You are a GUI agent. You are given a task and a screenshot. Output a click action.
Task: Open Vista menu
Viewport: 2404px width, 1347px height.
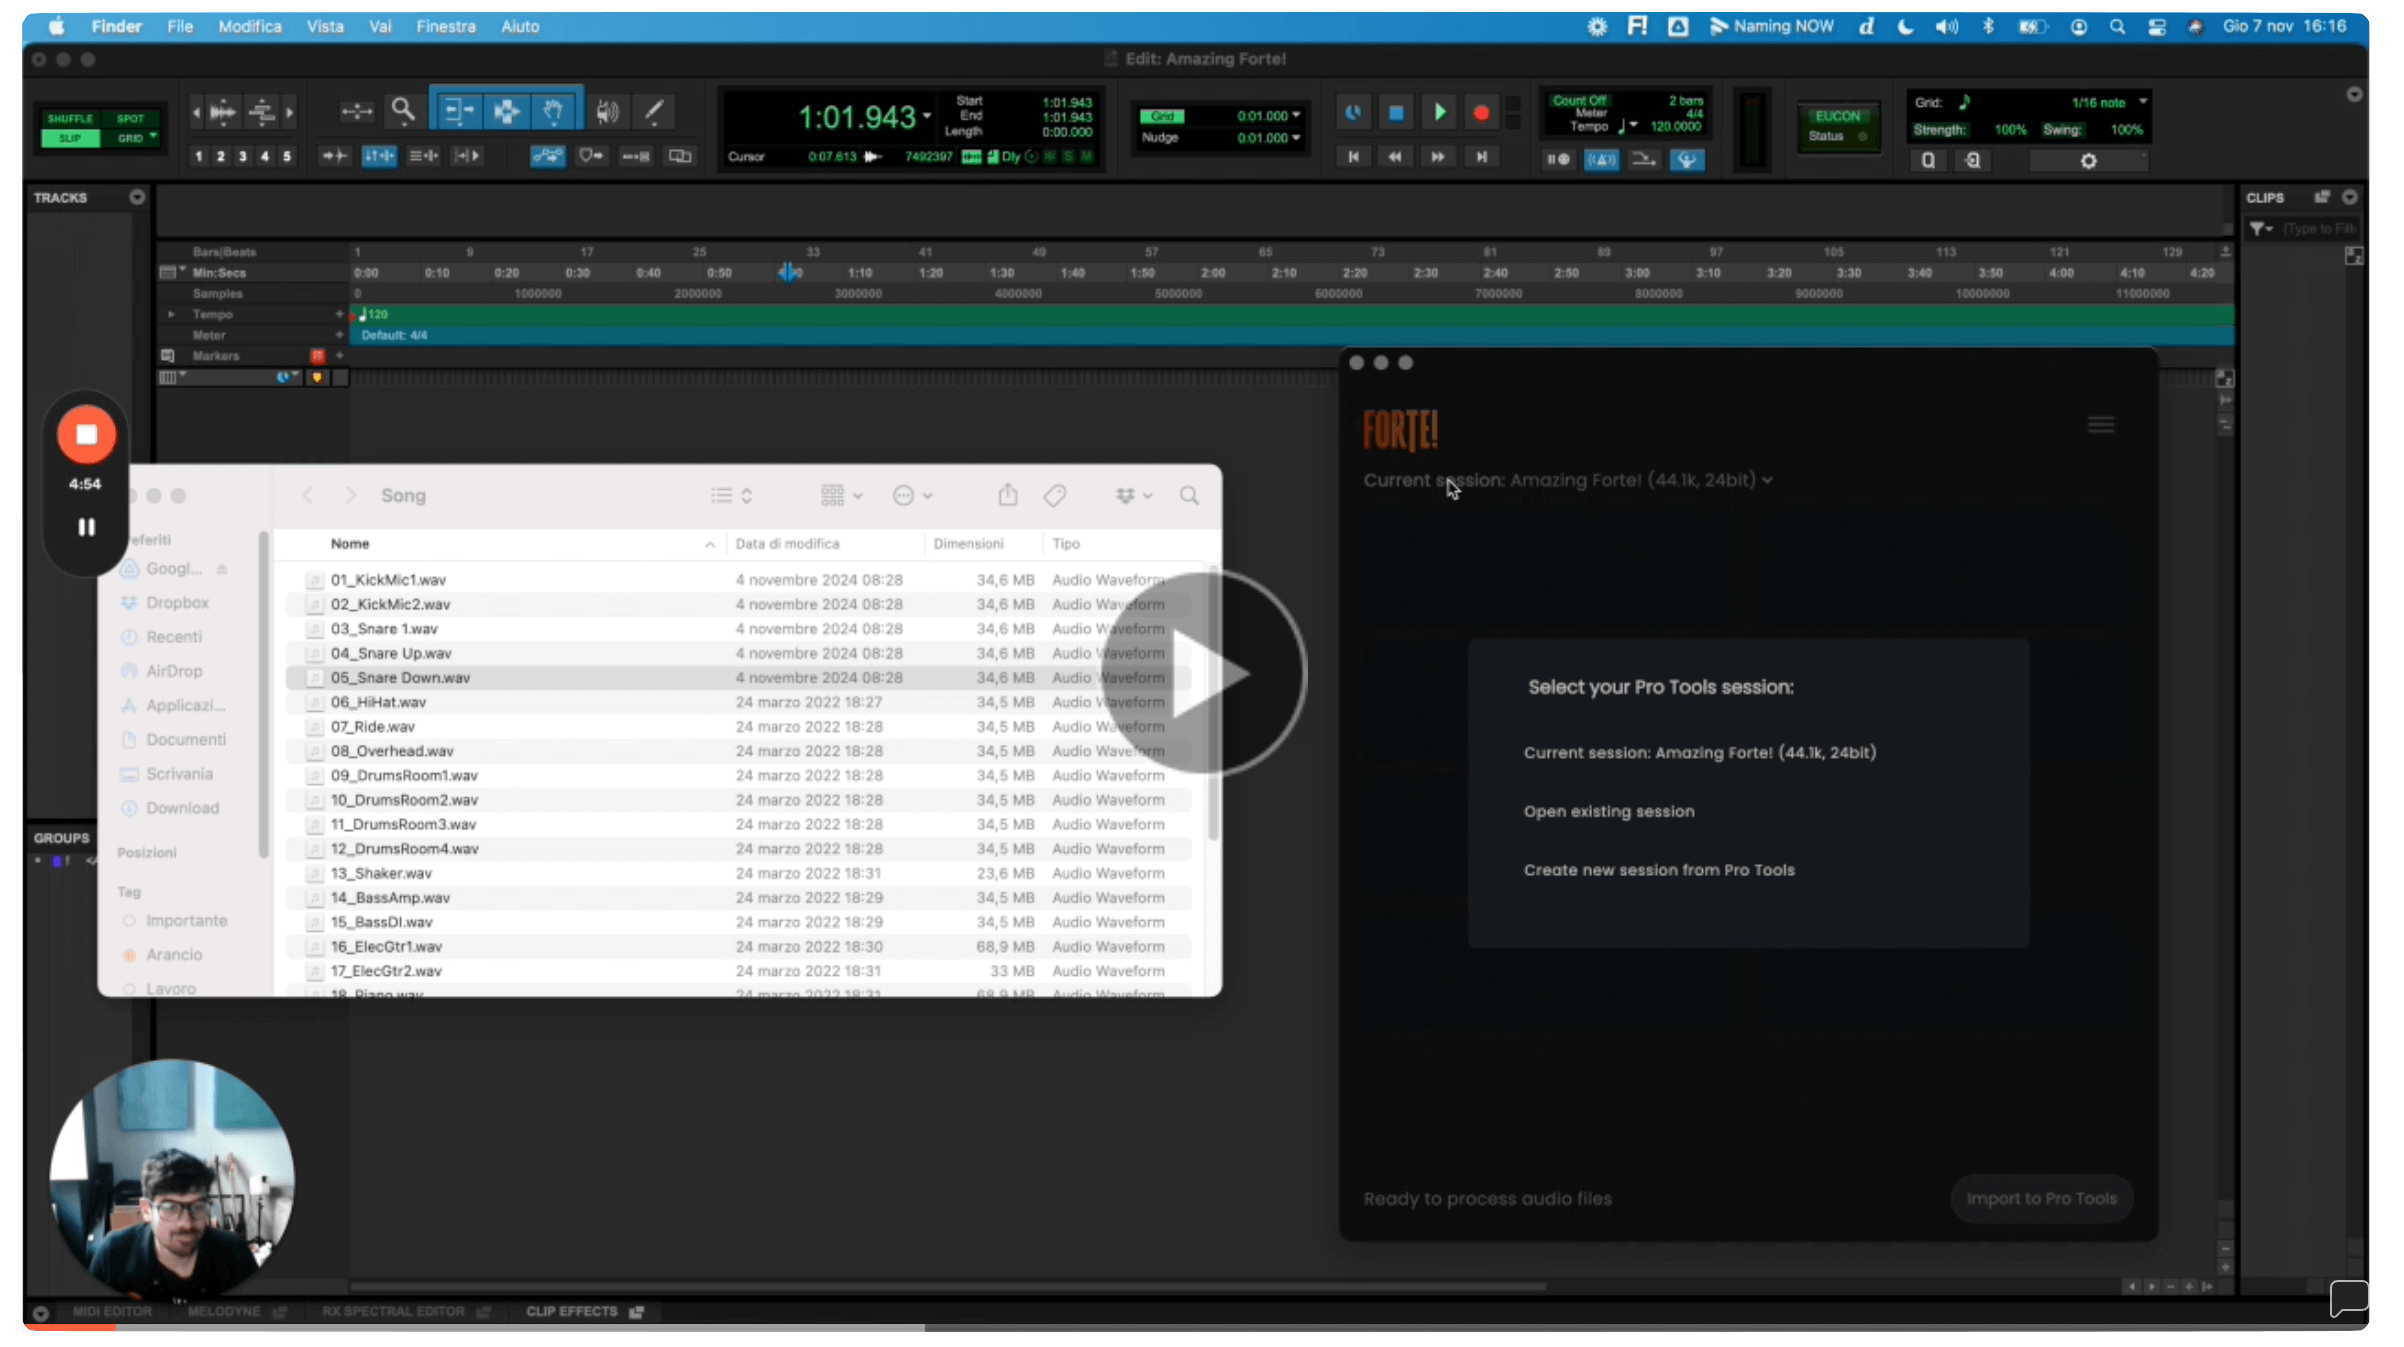pos(325,27)
